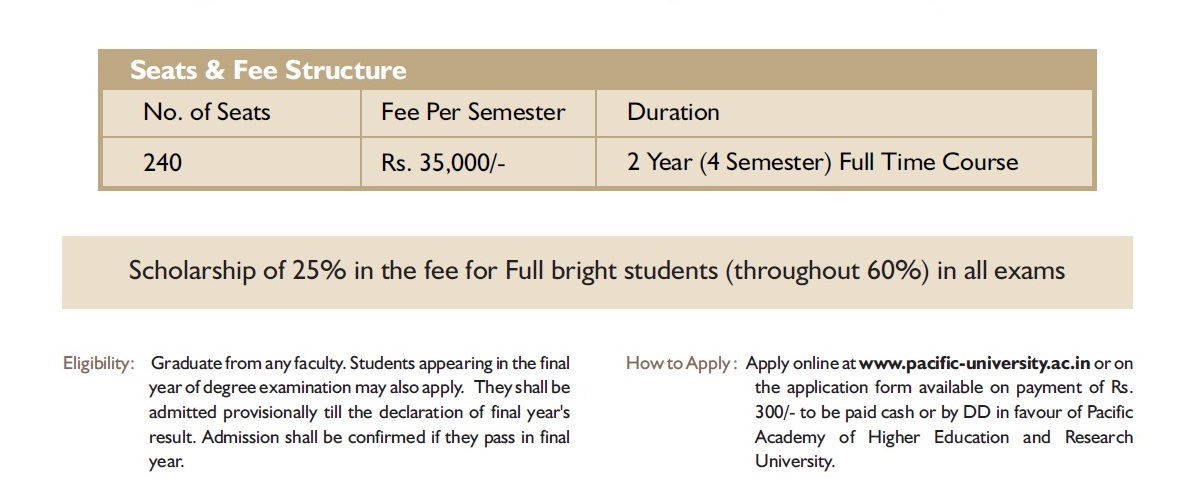This screenshot has height=494, width=1199.
Task: Click the 'admitted provisionally' line of eligibility text
Action: [359, 412]
